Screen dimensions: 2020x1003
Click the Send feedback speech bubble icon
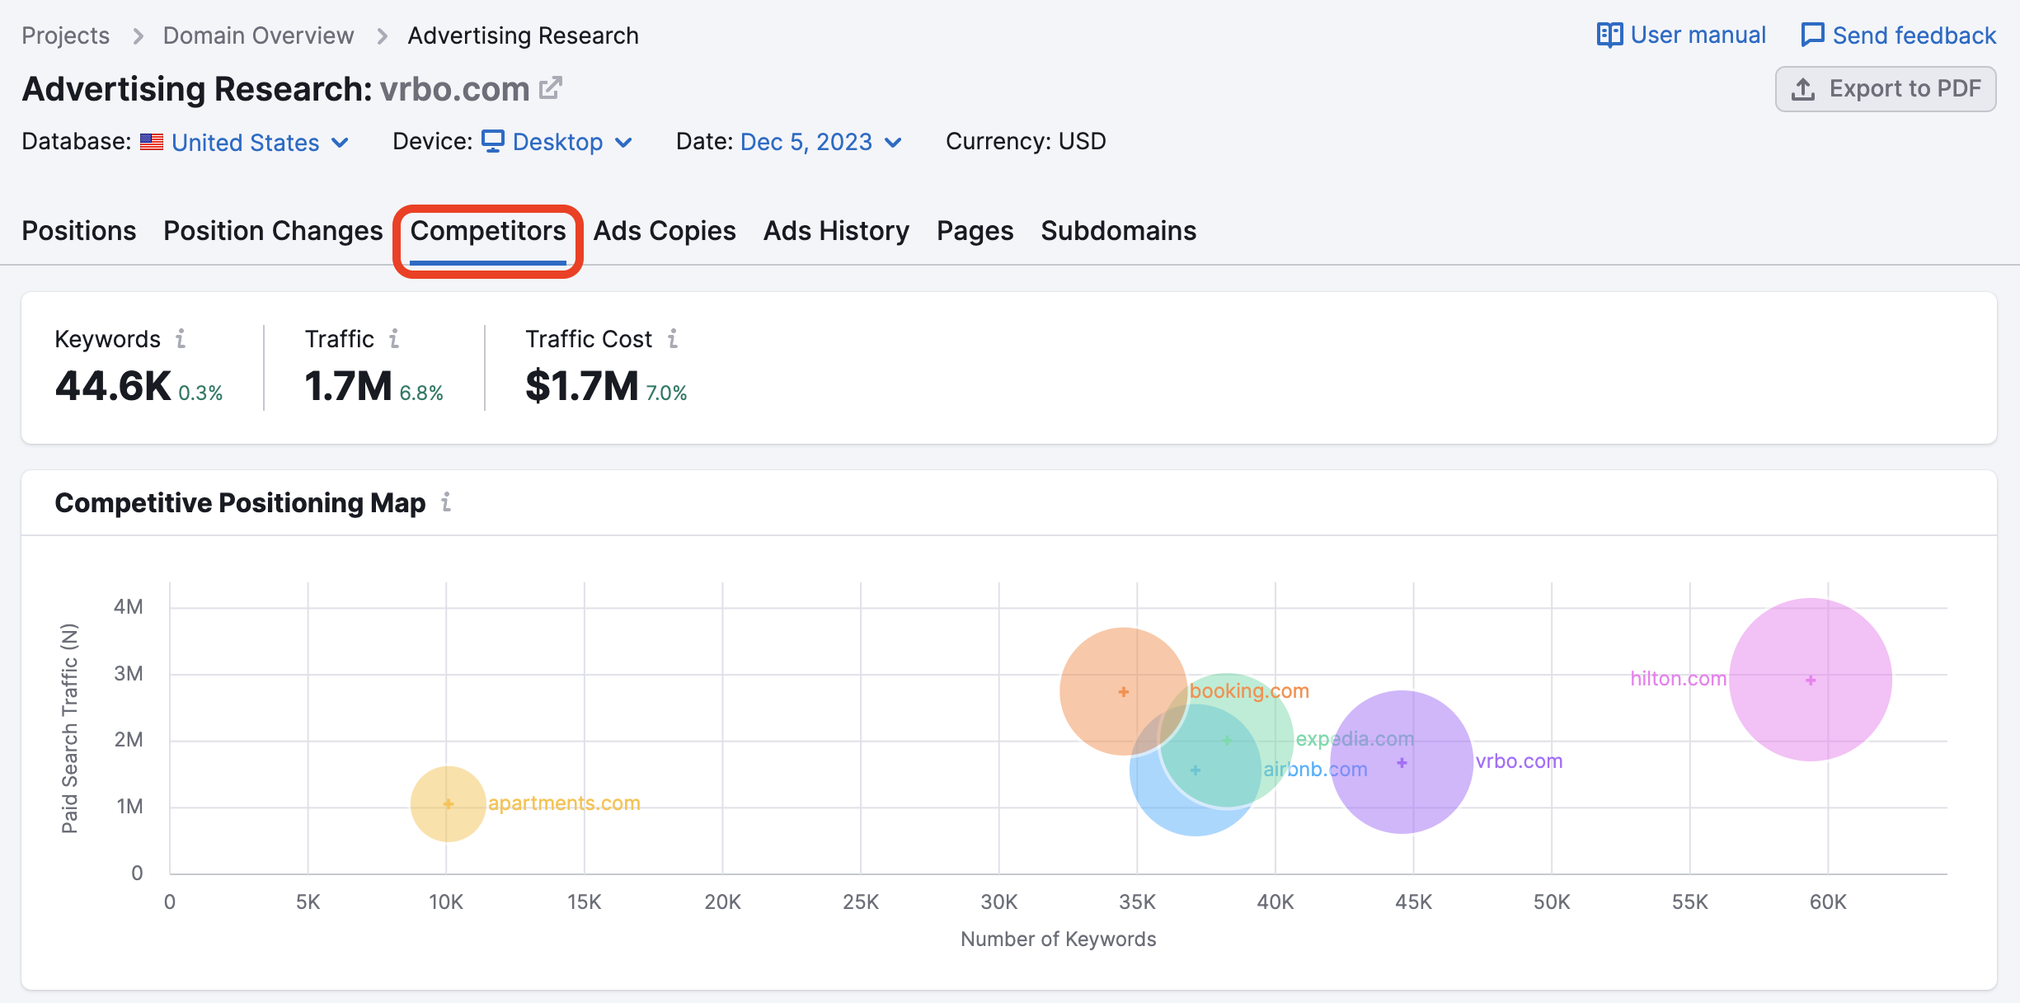tap(1812, 35)
